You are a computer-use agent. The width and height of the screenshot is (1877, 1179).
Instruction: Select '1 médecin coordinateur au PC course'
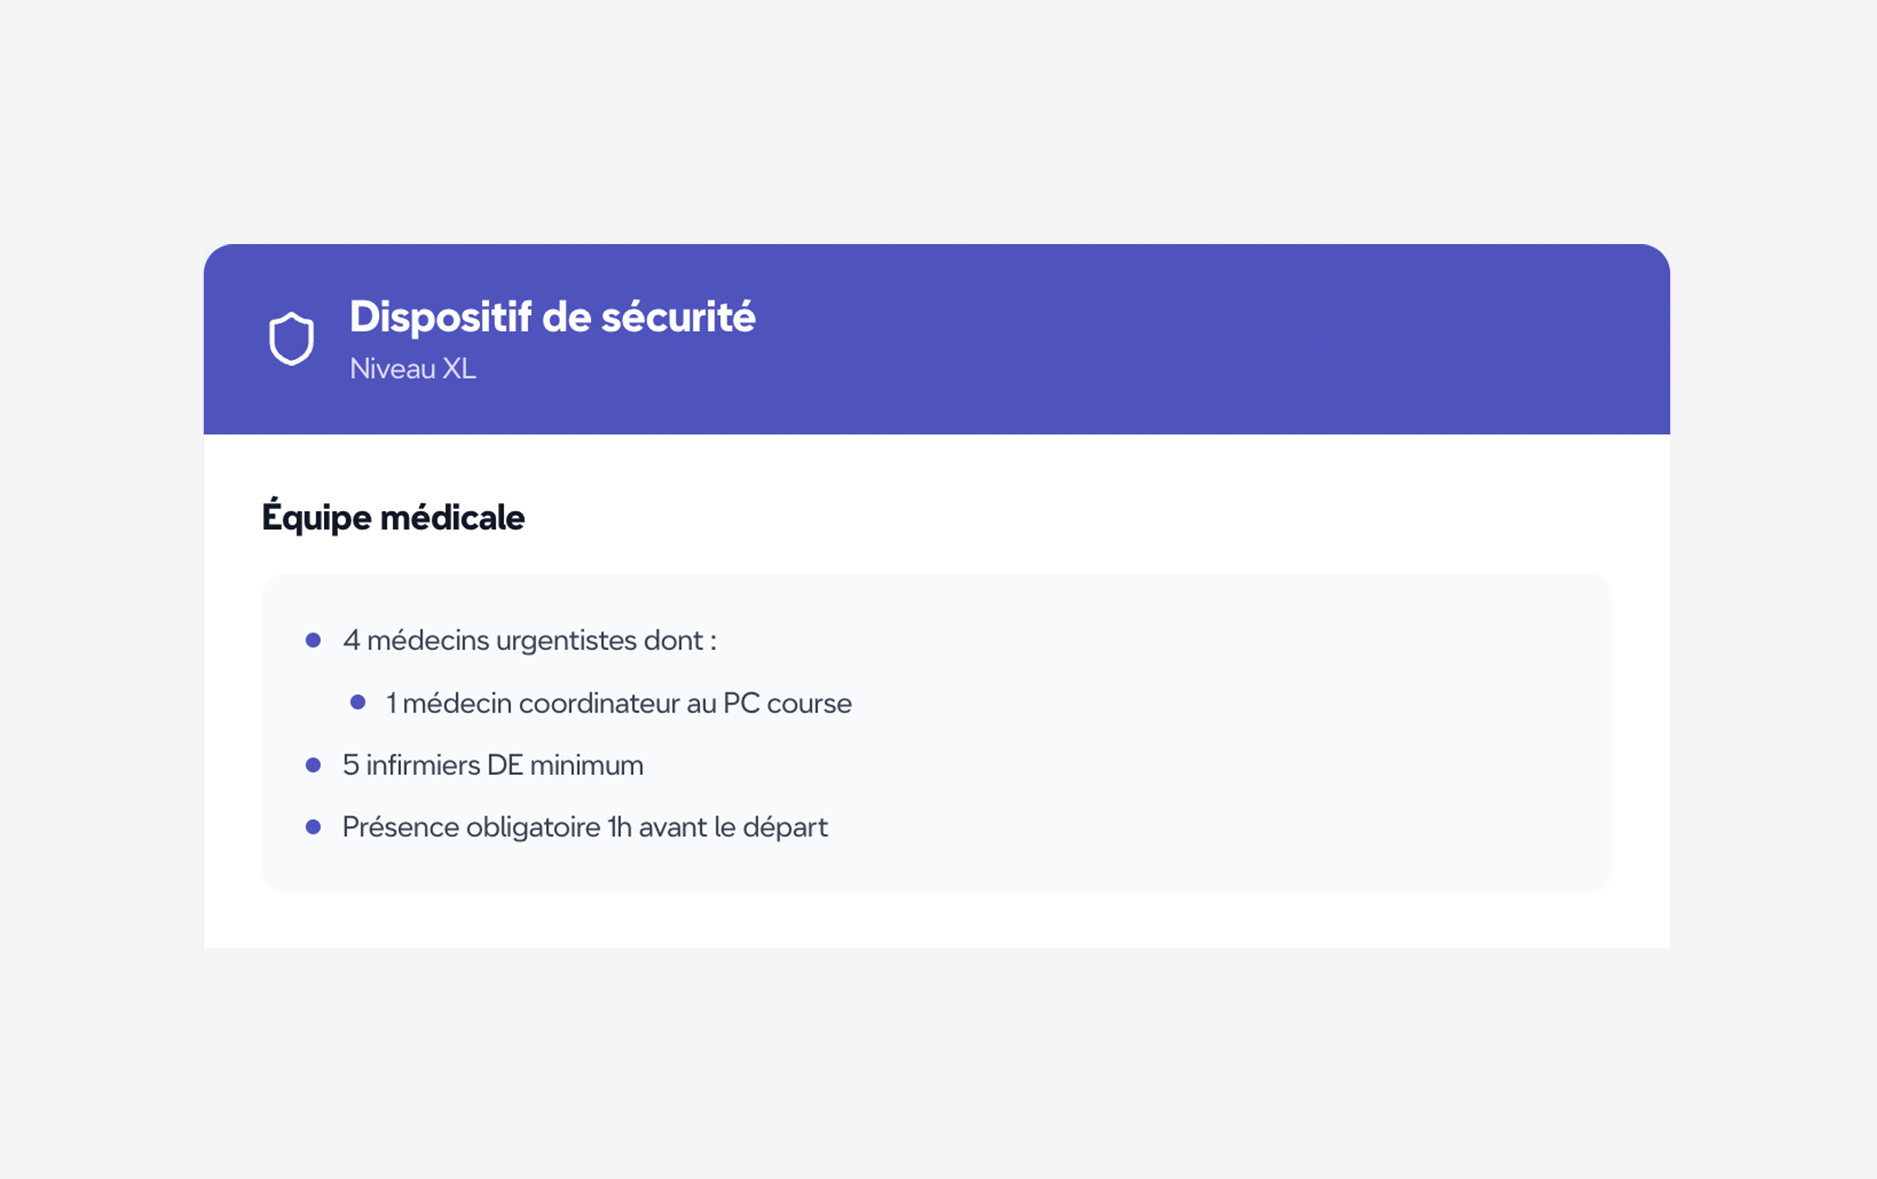619,703
